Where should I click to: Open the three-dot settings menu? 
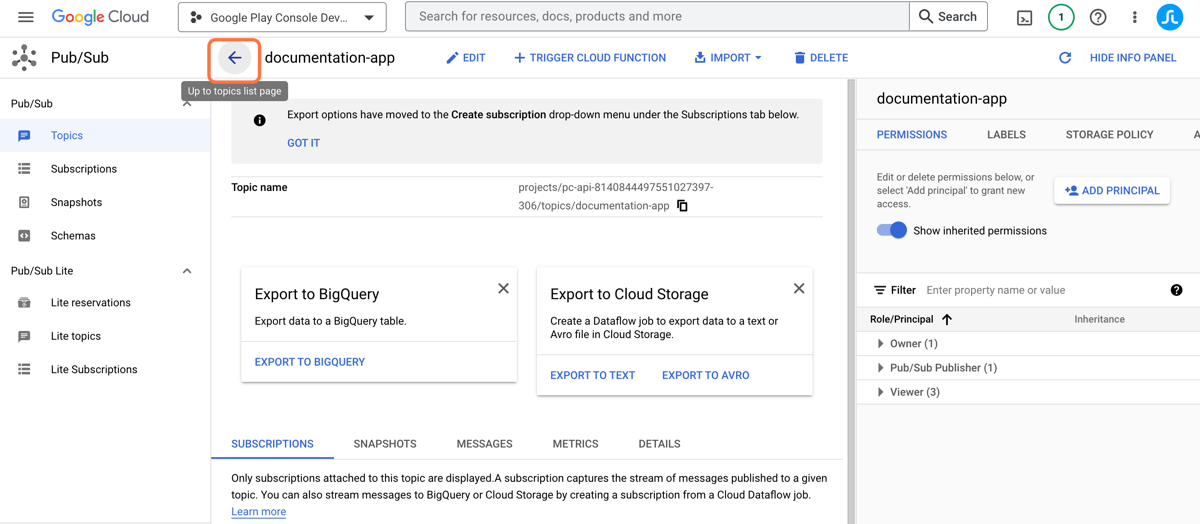pos(1134,17)
